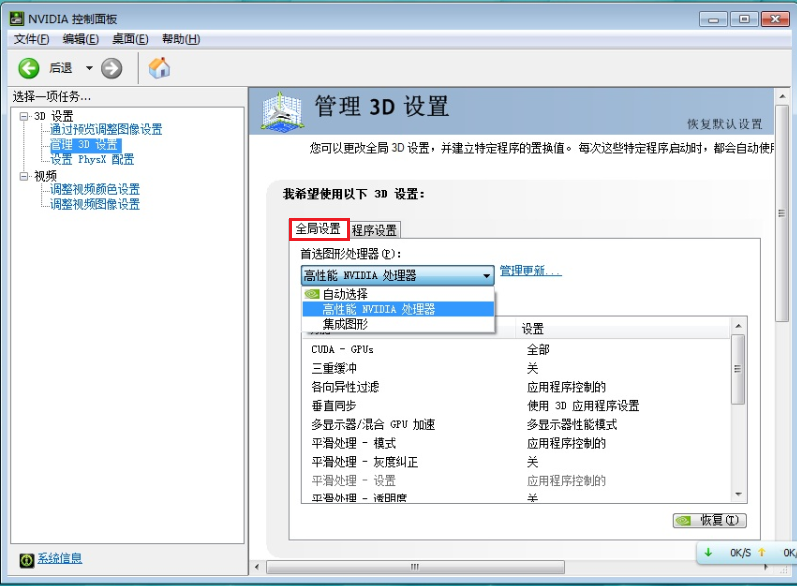Click download speed arrow indicator
Viewport: 797px width, 586px height.
click(x=708, y=552)
